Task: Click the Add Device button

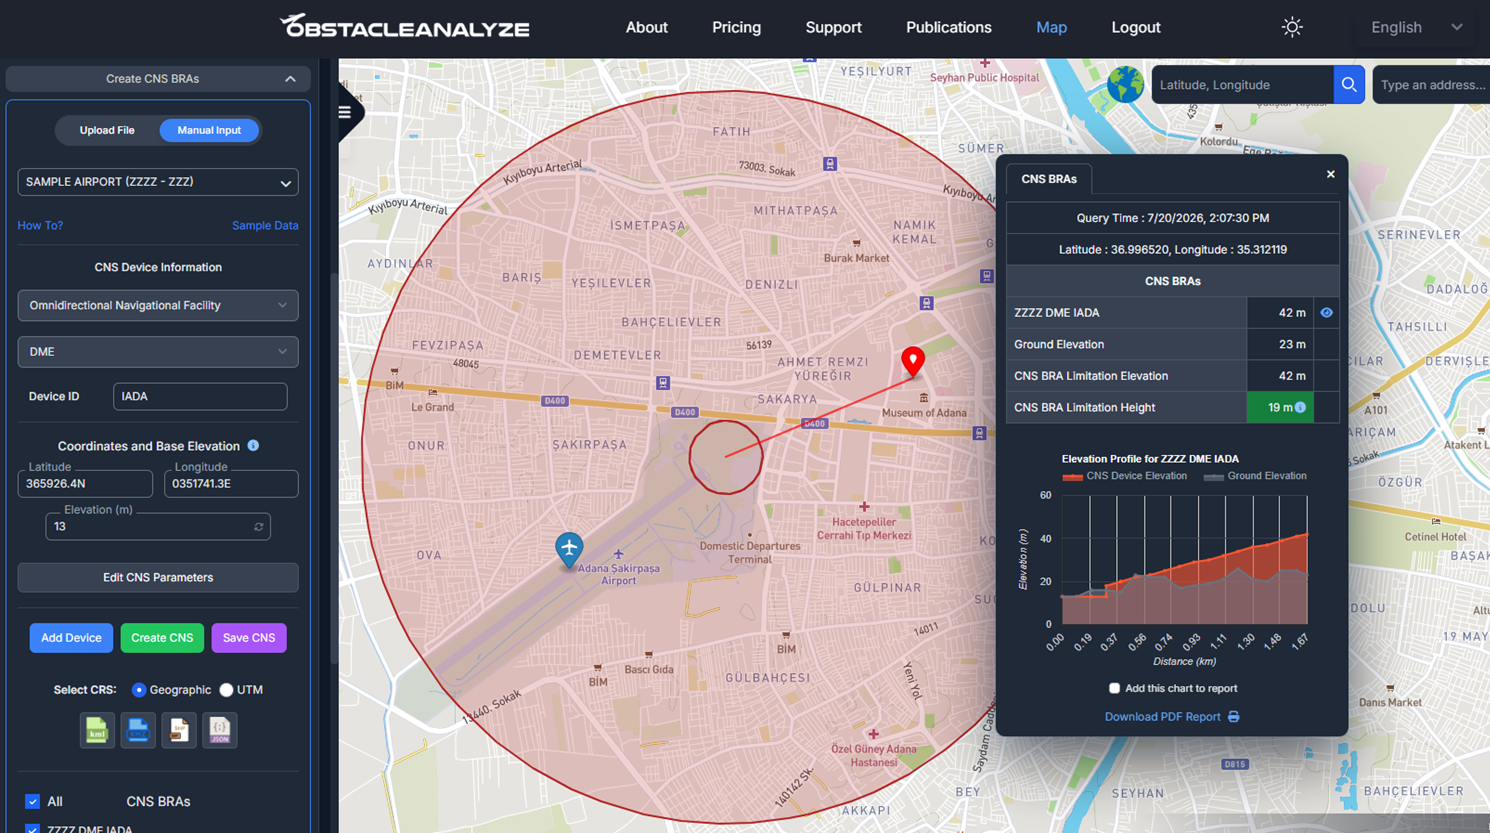Action: tap(71, 638)
